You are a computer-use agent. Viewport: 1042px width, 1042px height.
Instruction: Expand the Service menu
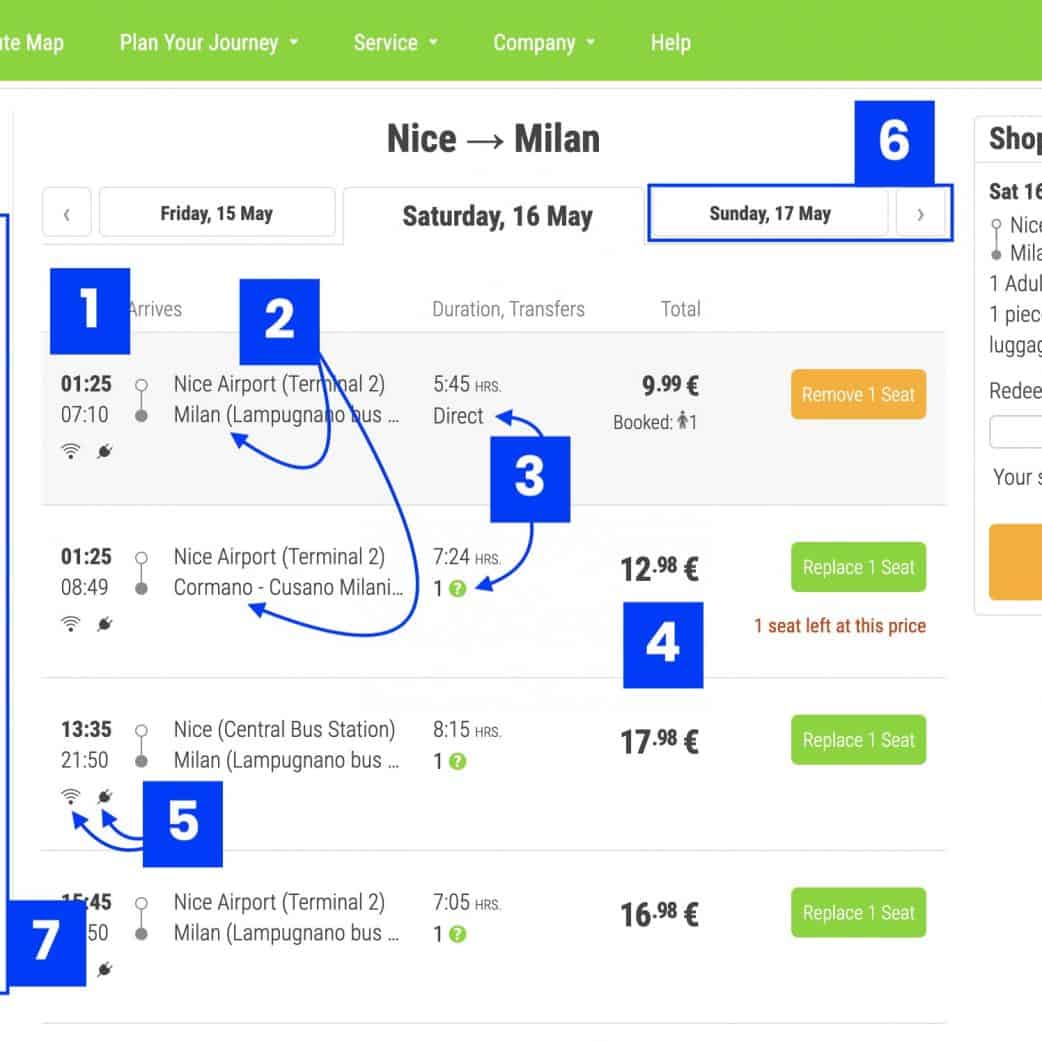(x=395, y=43)
